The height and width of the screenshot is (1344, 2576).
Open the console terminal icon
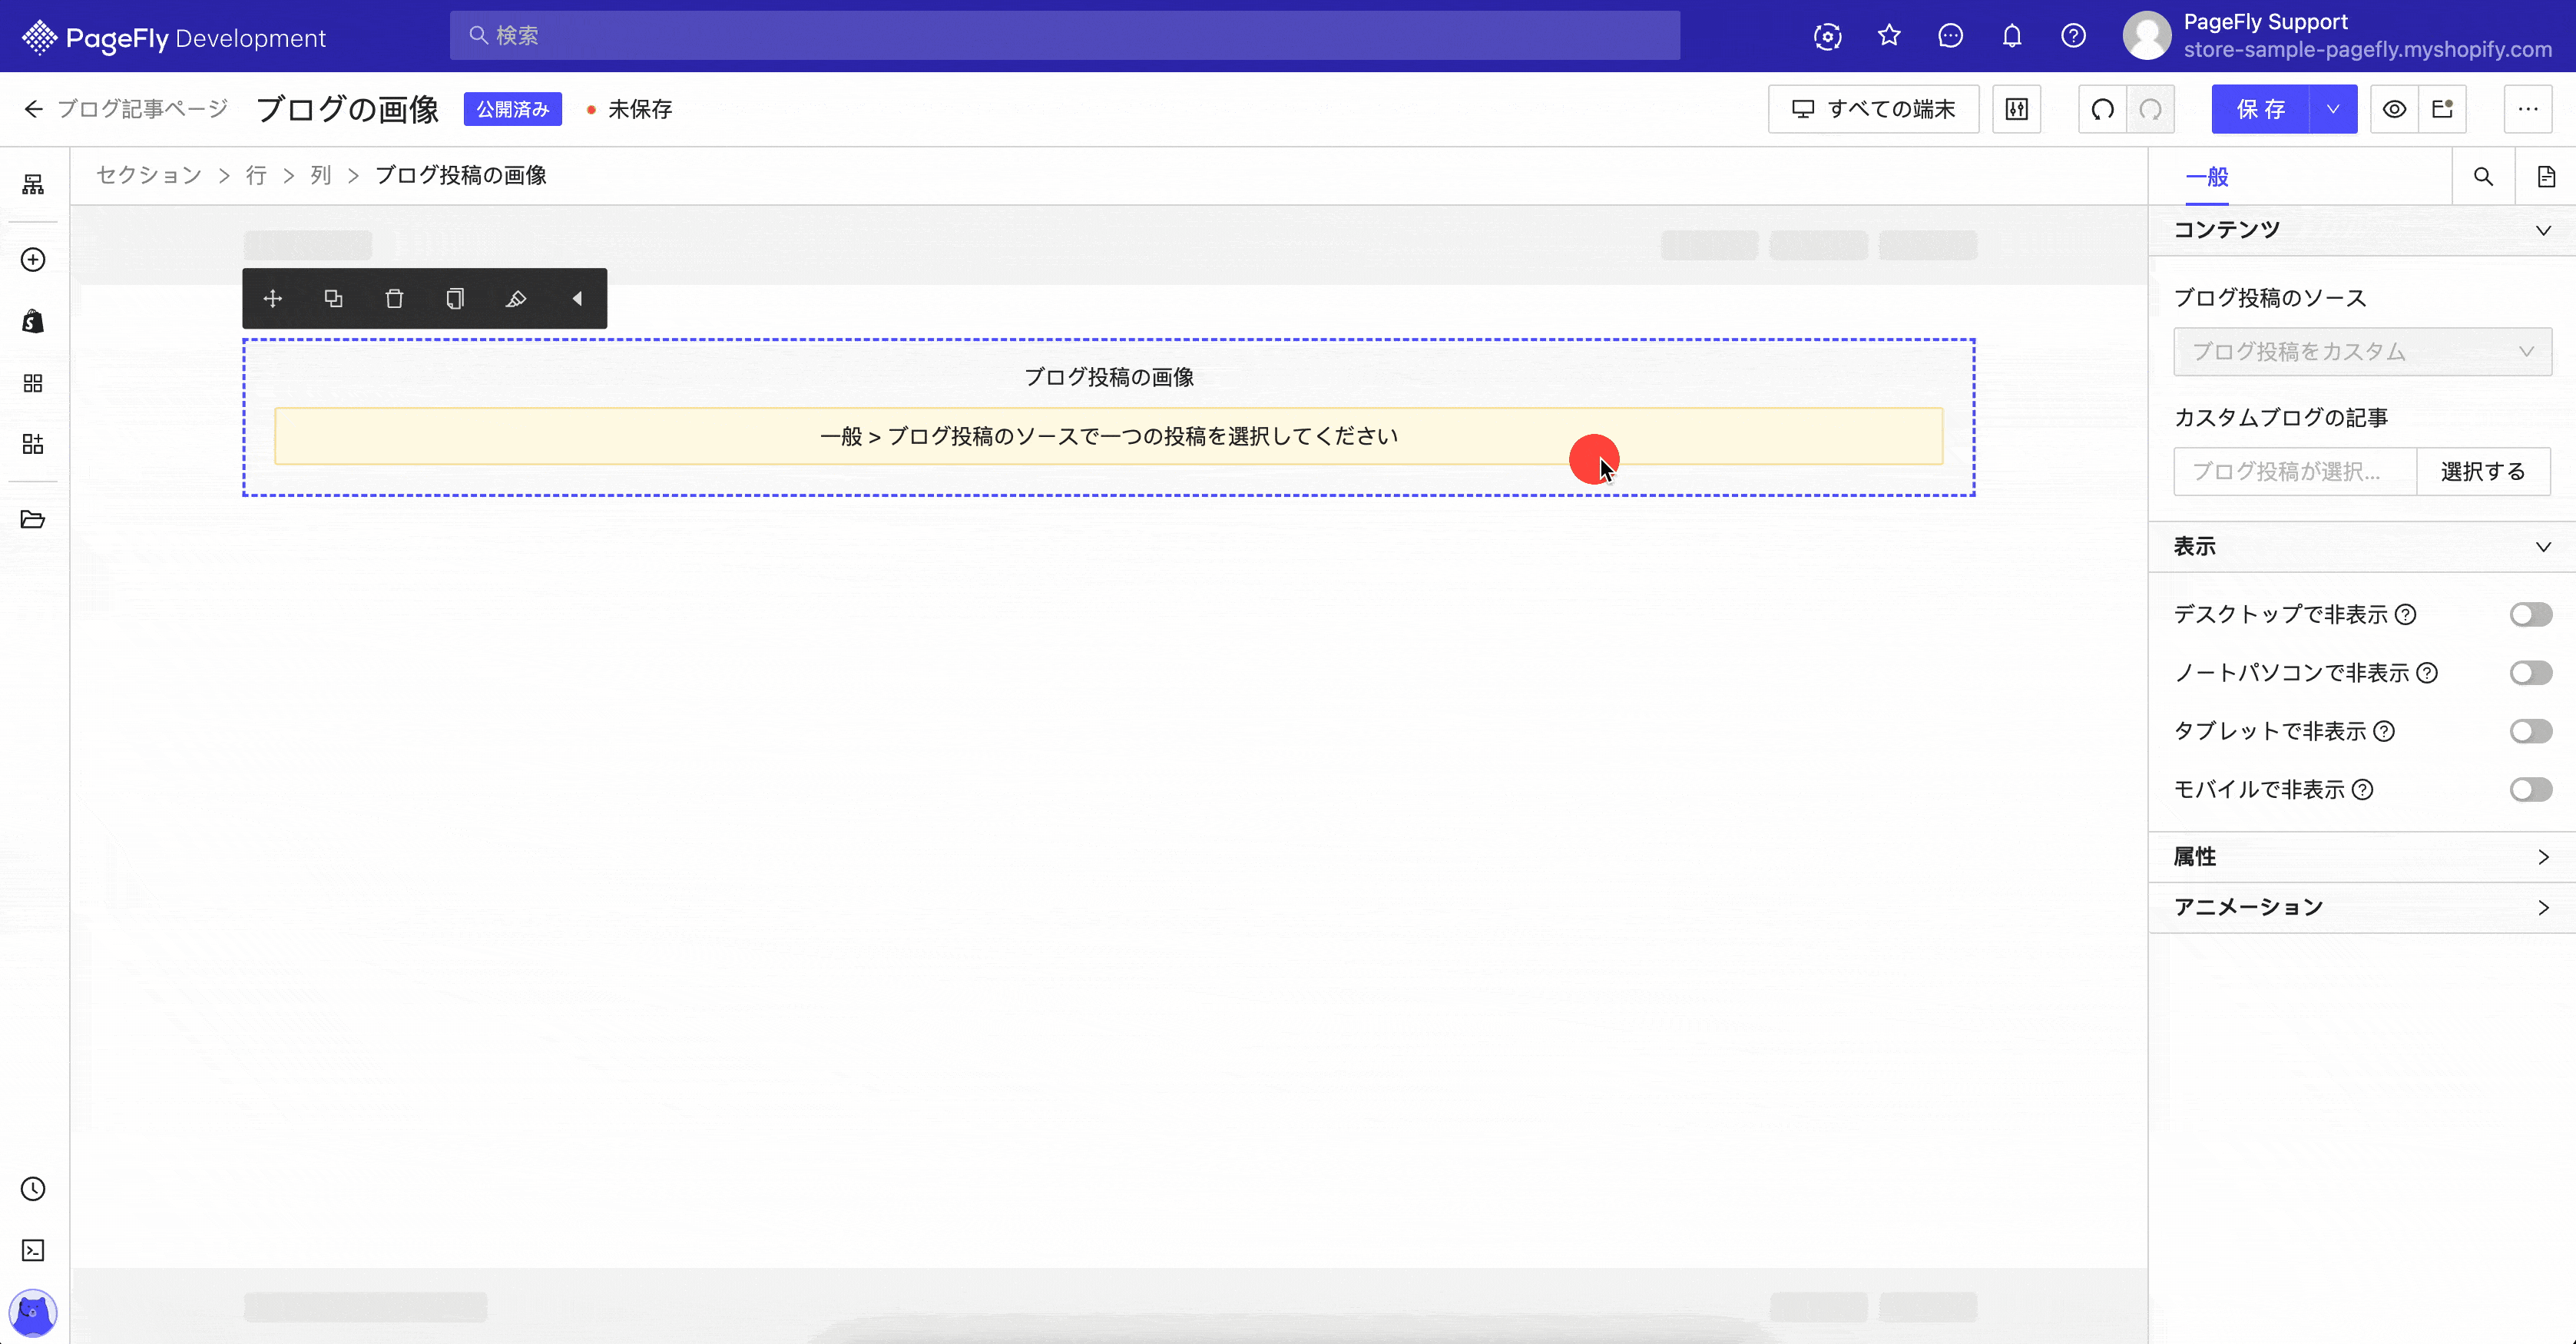pos(33,1250)
